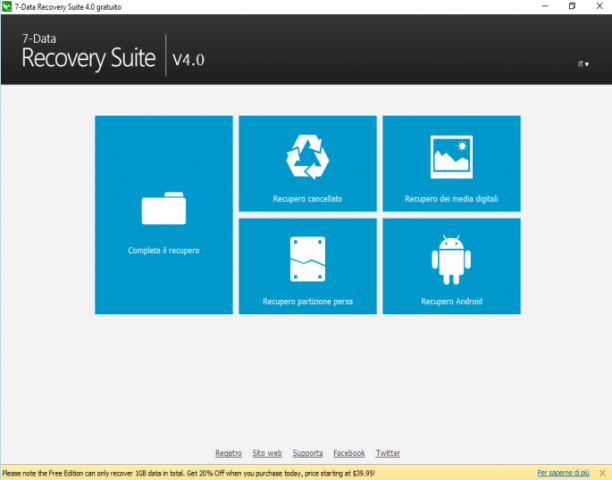Open the Supporta link
Screen dimensions: 612x480
coord(308,453)
